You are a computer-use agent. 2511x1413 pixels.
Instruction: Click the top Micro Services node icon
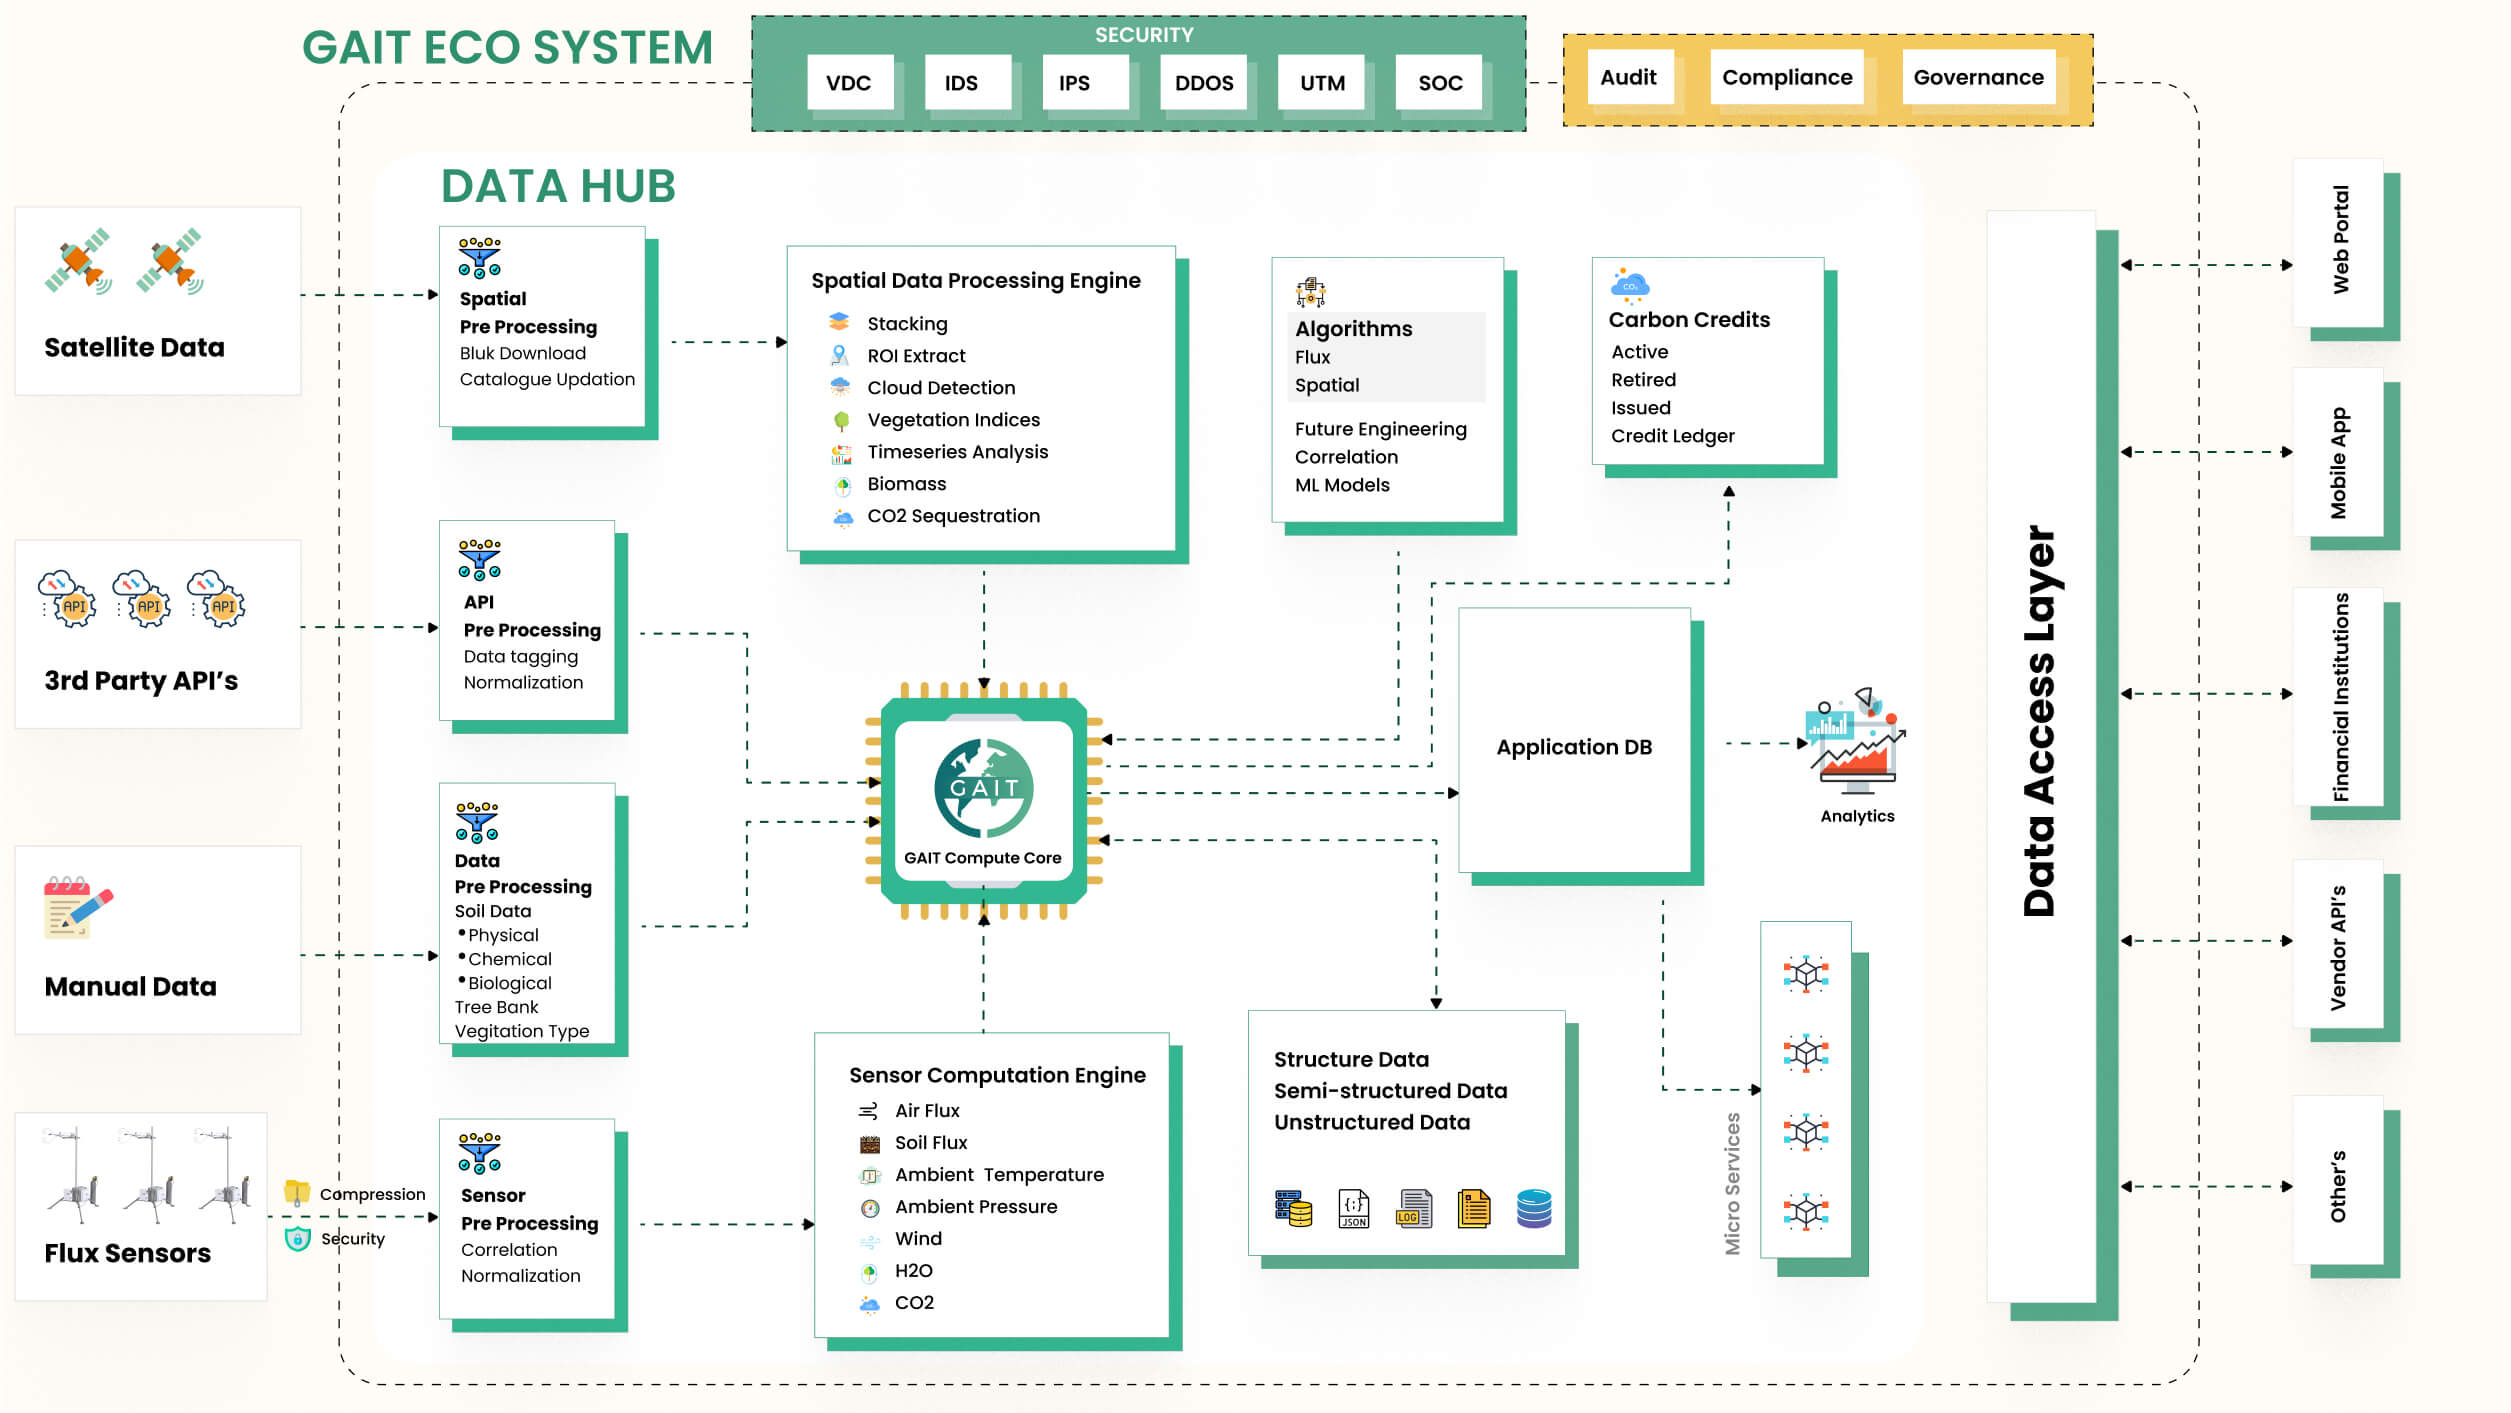pyautogui.click(x=1805, y=973)
